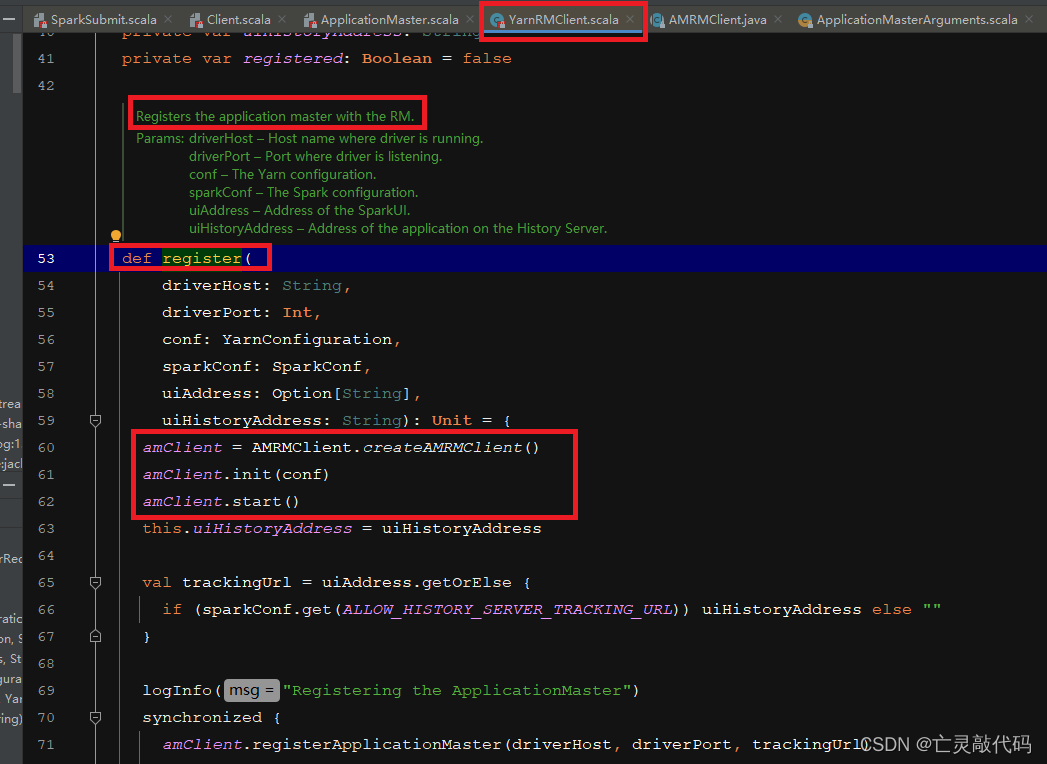Viewport: 1047px width, 764px height.
Task: Place cursor on the register method name
Action: [202, 258]
